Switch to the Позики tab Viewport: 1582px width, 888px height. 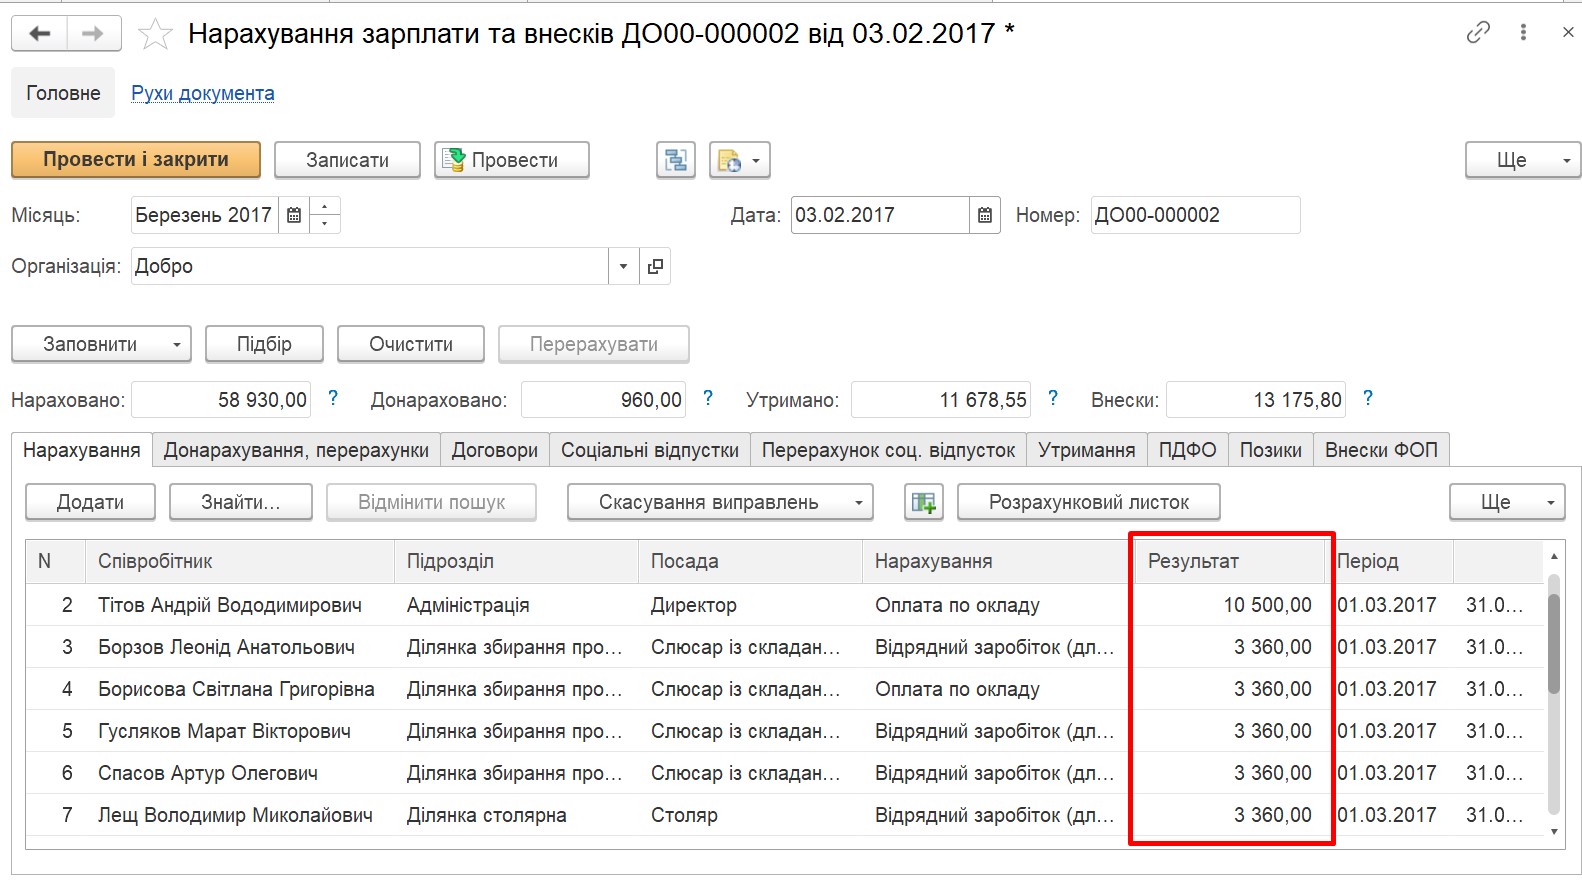pos(1271,450)
